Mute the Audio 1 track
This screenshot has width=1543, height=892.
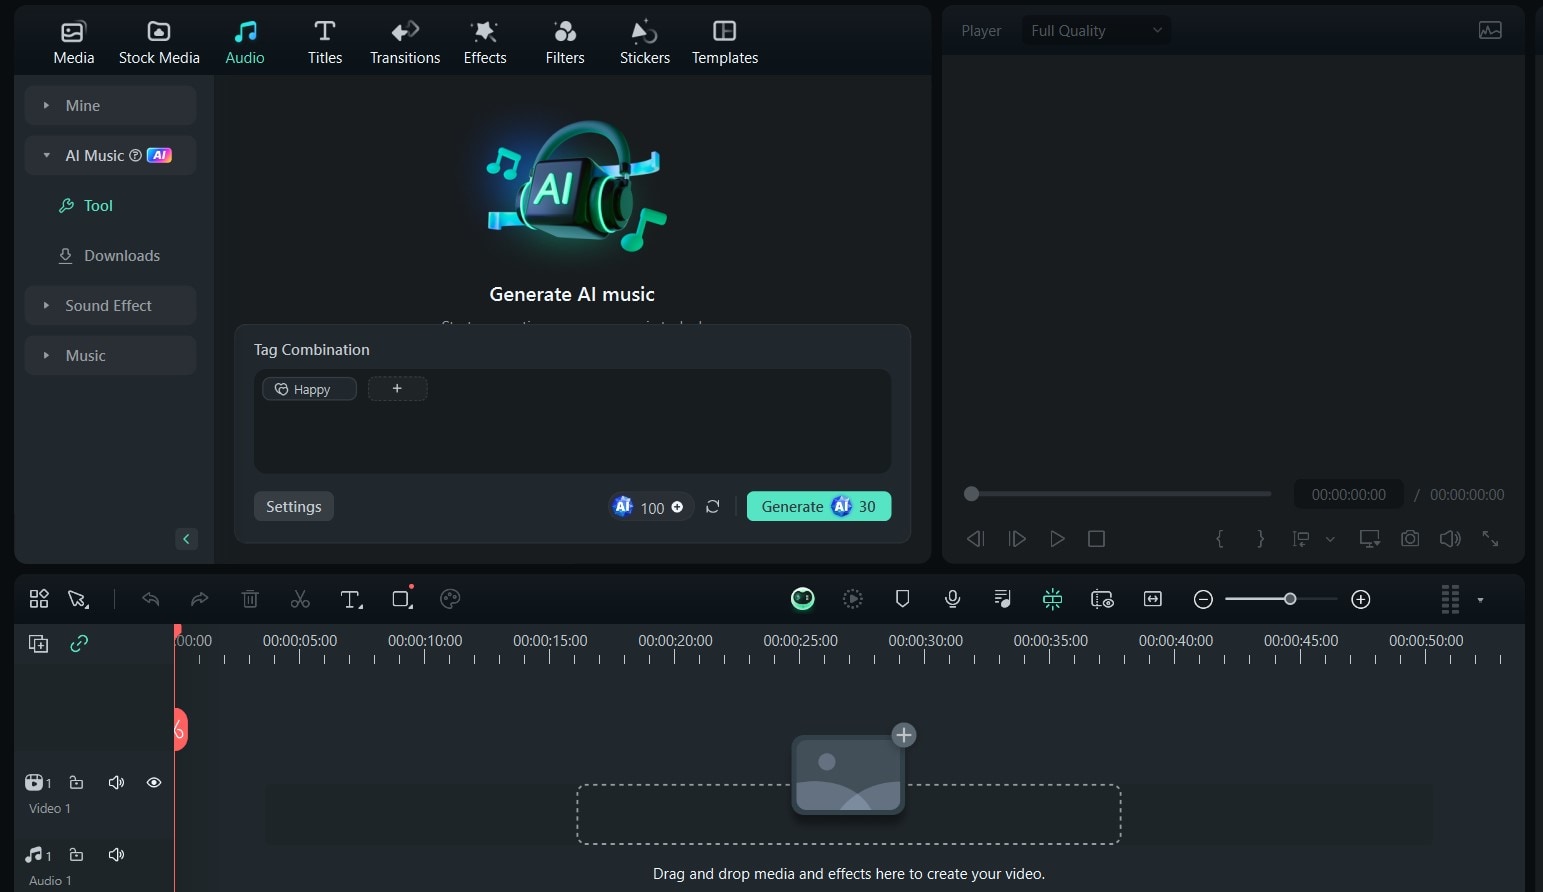[116, 854]
